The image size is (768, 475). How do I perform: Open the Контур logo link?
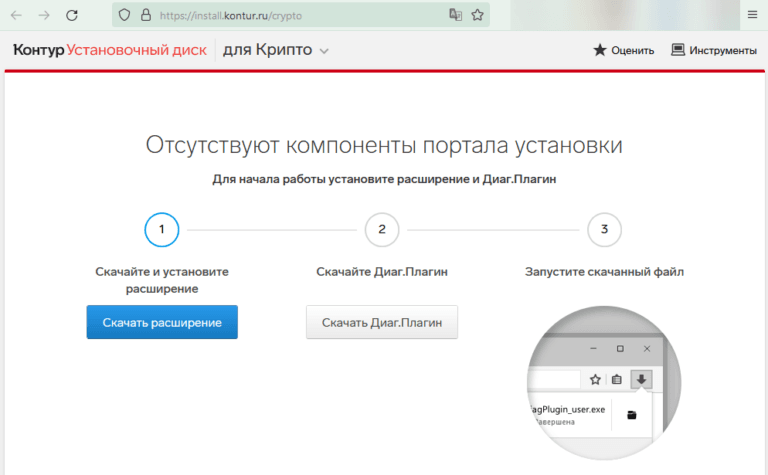click(38, 49)
